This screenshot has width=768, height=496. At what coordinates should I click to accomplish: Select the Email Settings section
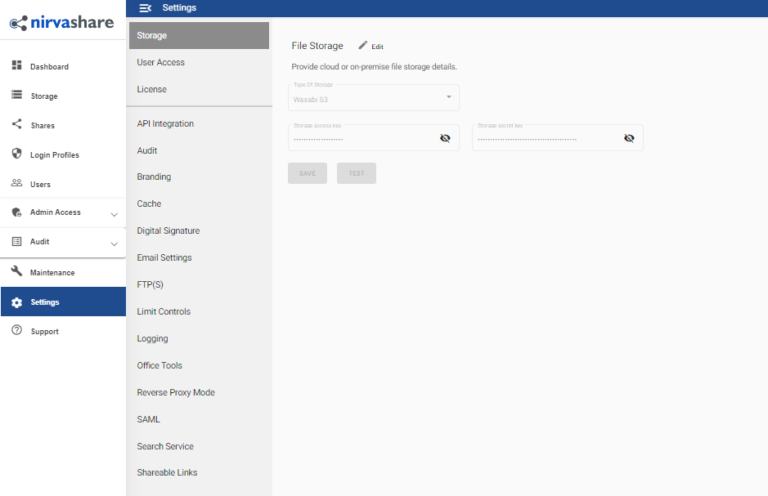click(164, 258)
